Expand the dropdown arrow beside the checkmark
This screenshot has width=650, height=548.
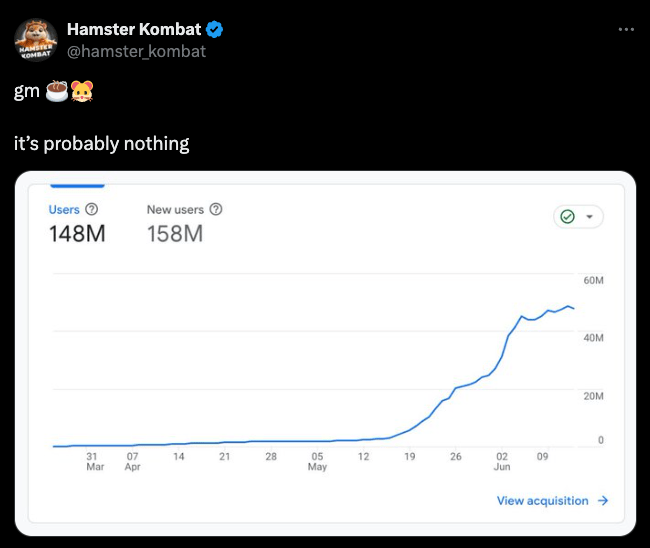(x=589, y=217)
